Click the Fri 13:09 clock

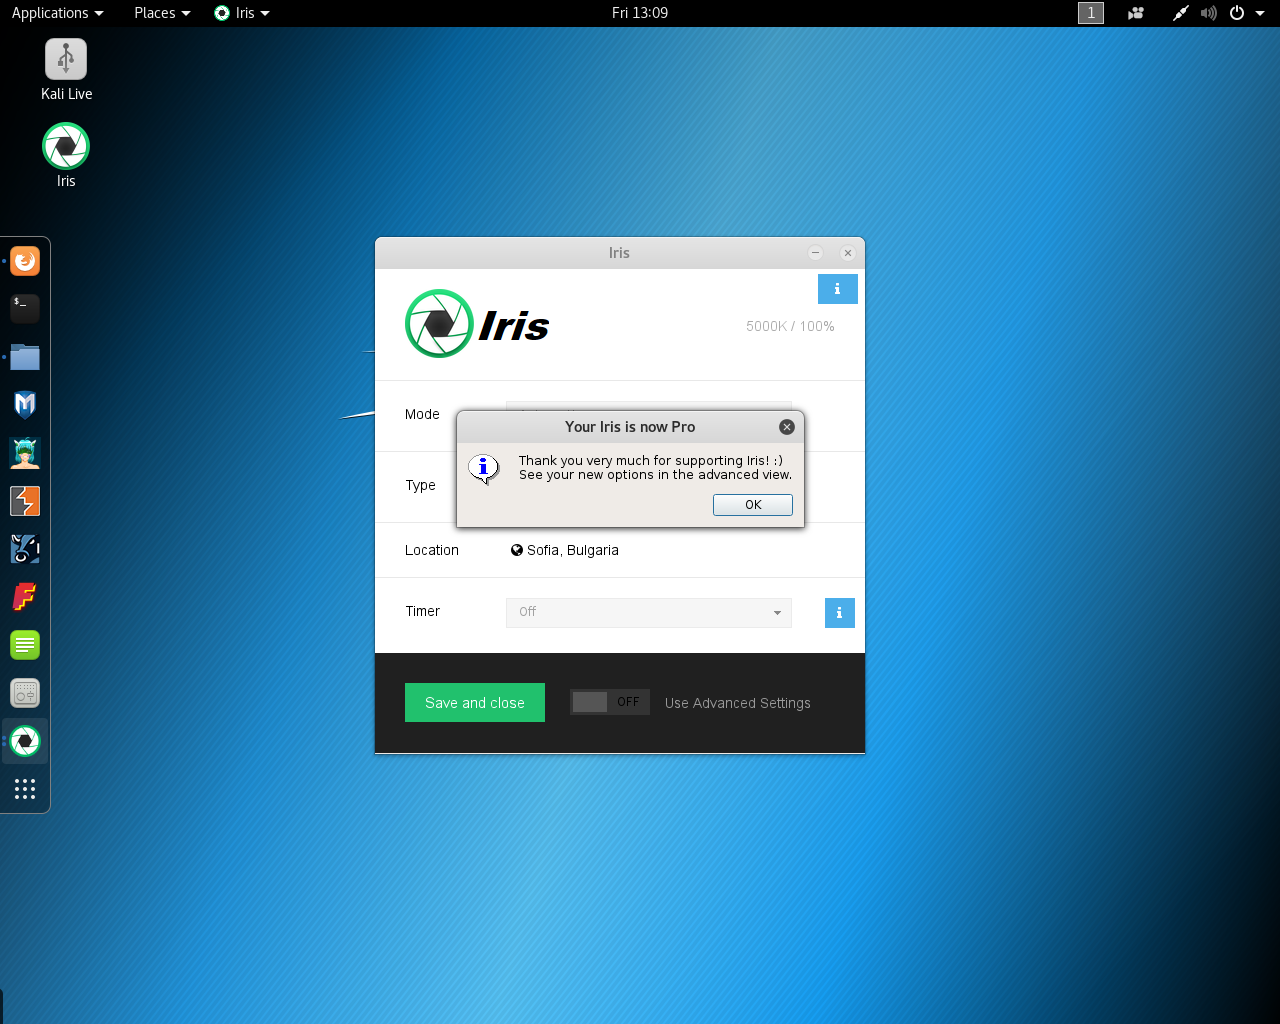(x=640, y=13)
